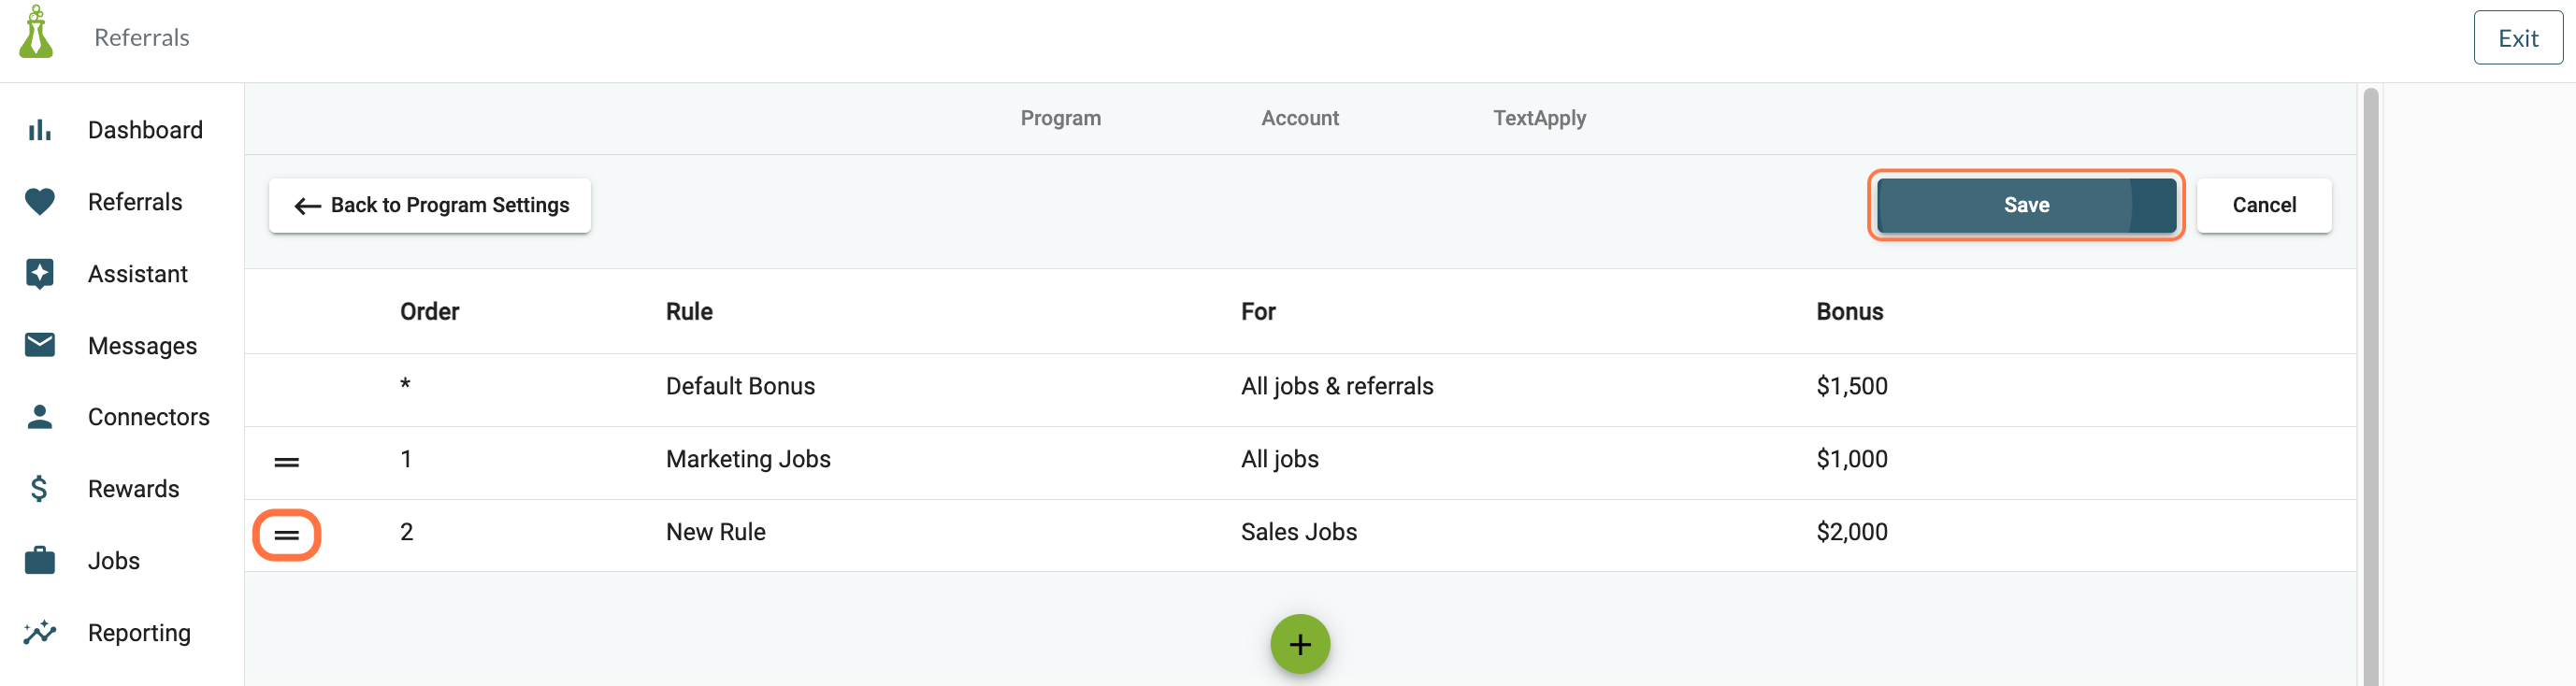Select the Rewards dollar icon
The width and height of the screenshot is (2576, 686).
(x=39, y=489)
